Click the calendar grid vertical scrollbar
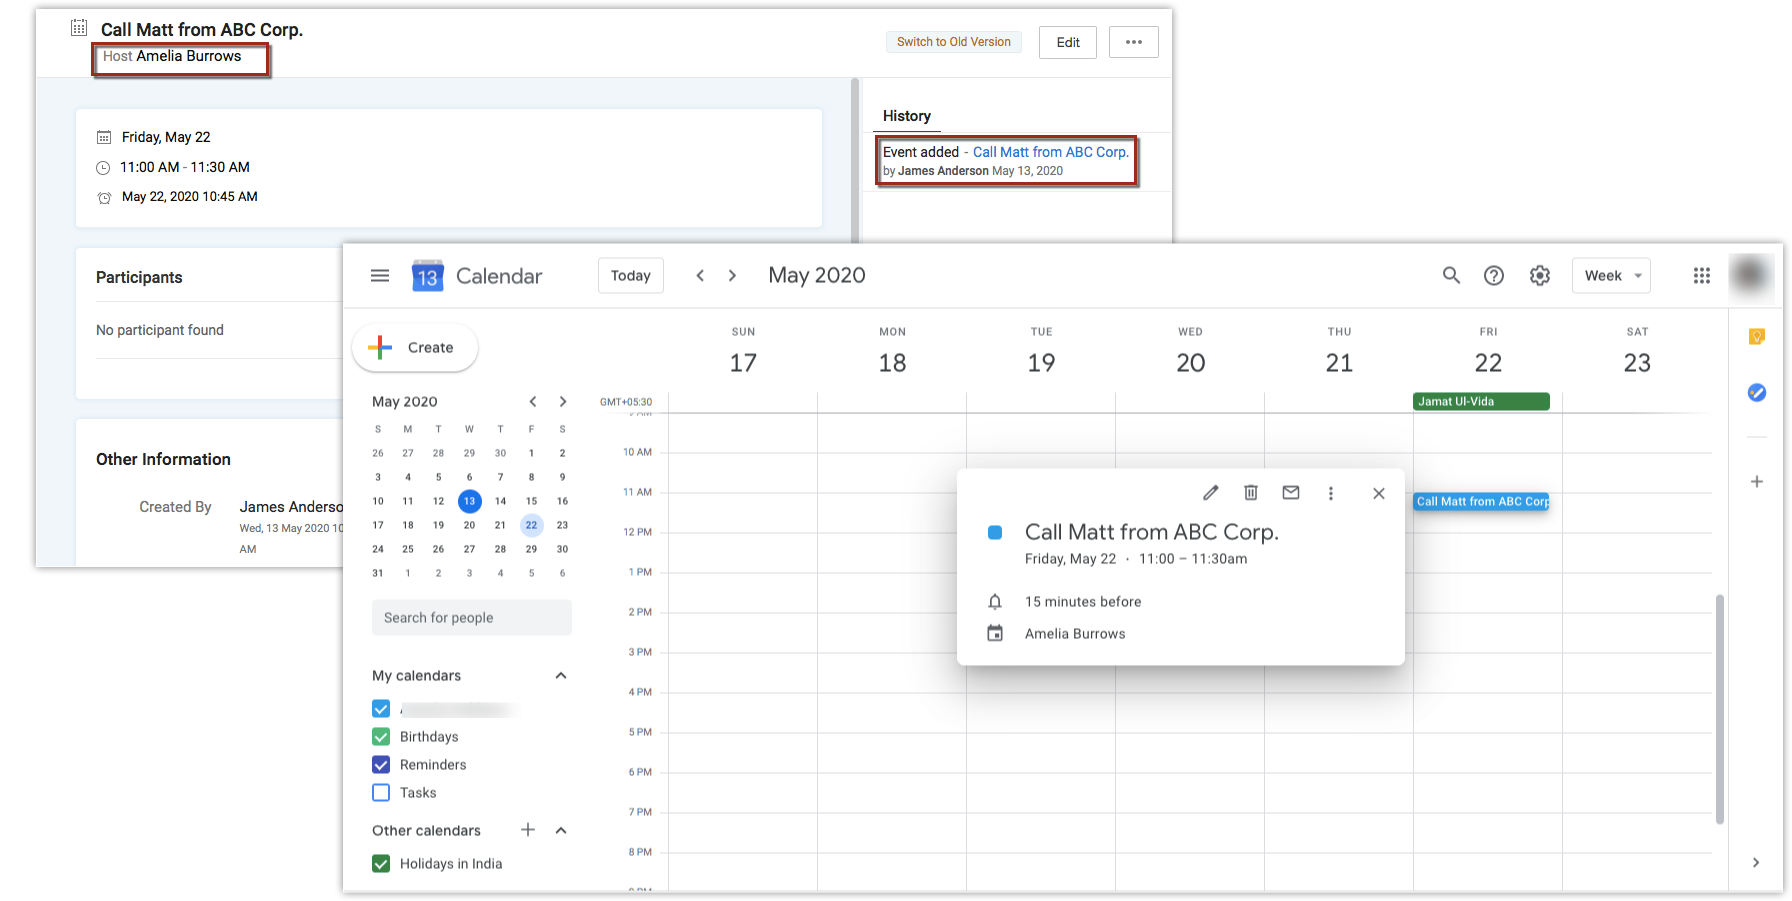1792x901 pixels. [x=1720, y=709]
